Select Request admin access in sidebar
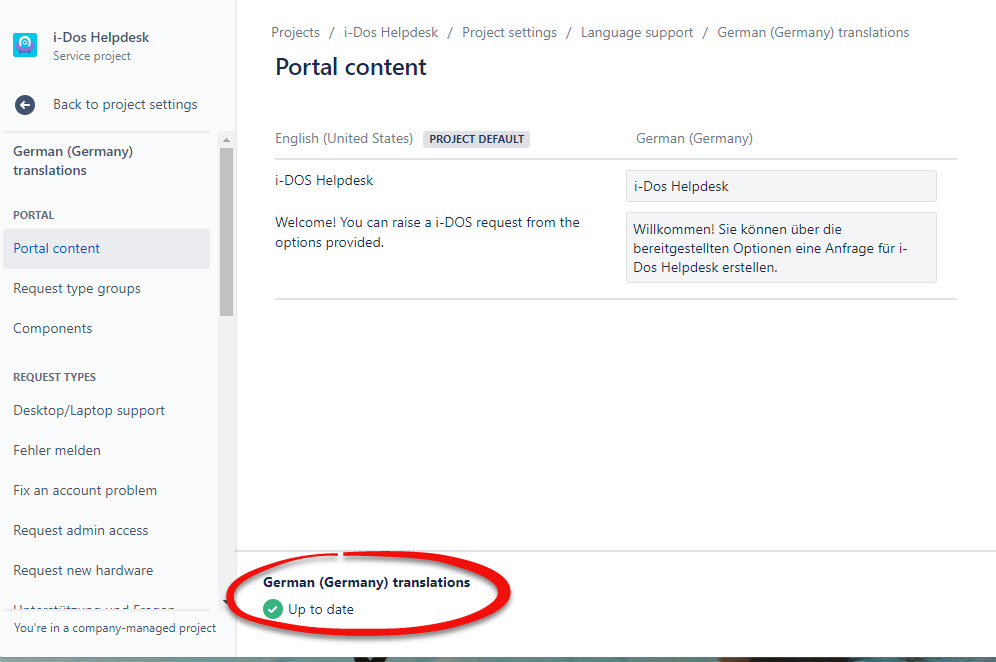Screen dimensions: 996x662 [x=81, y=530]
